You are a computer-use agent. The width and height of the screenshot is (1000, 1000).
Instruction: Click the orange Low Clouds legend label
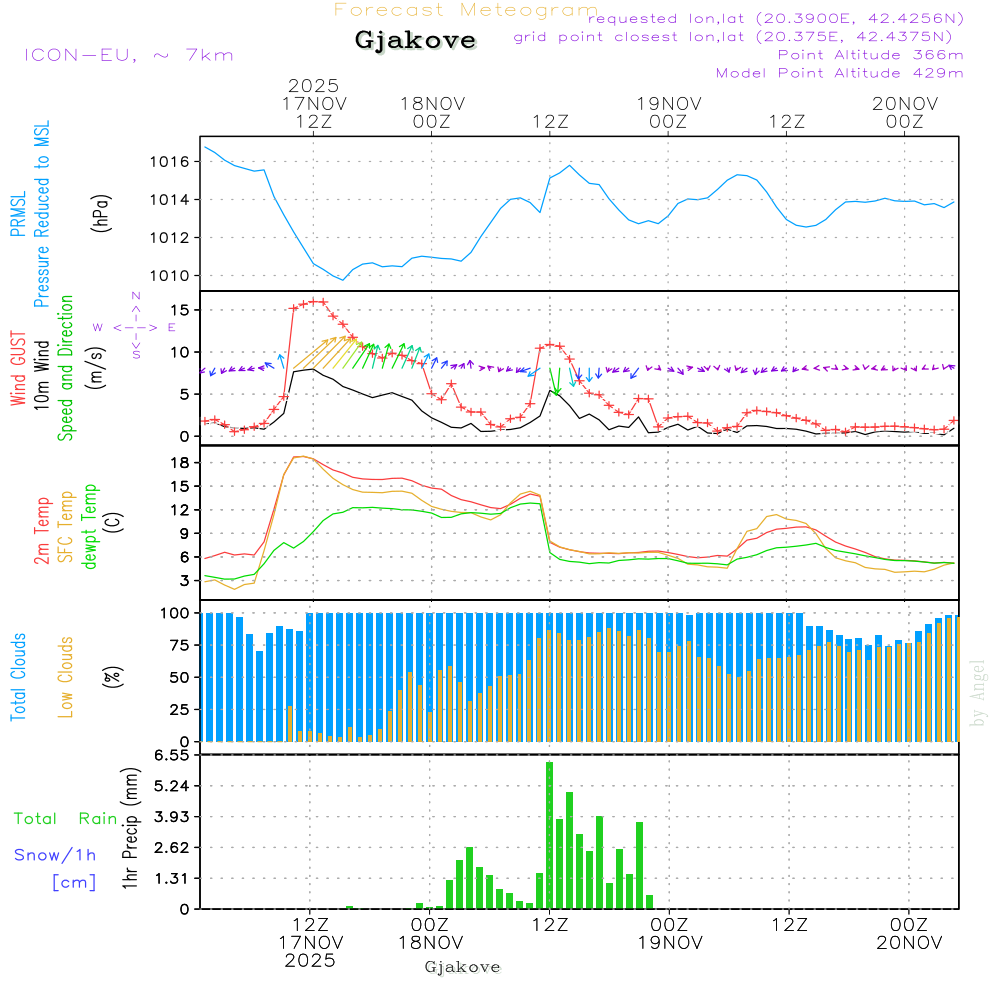pyautogui.click(x=66, y=675)
